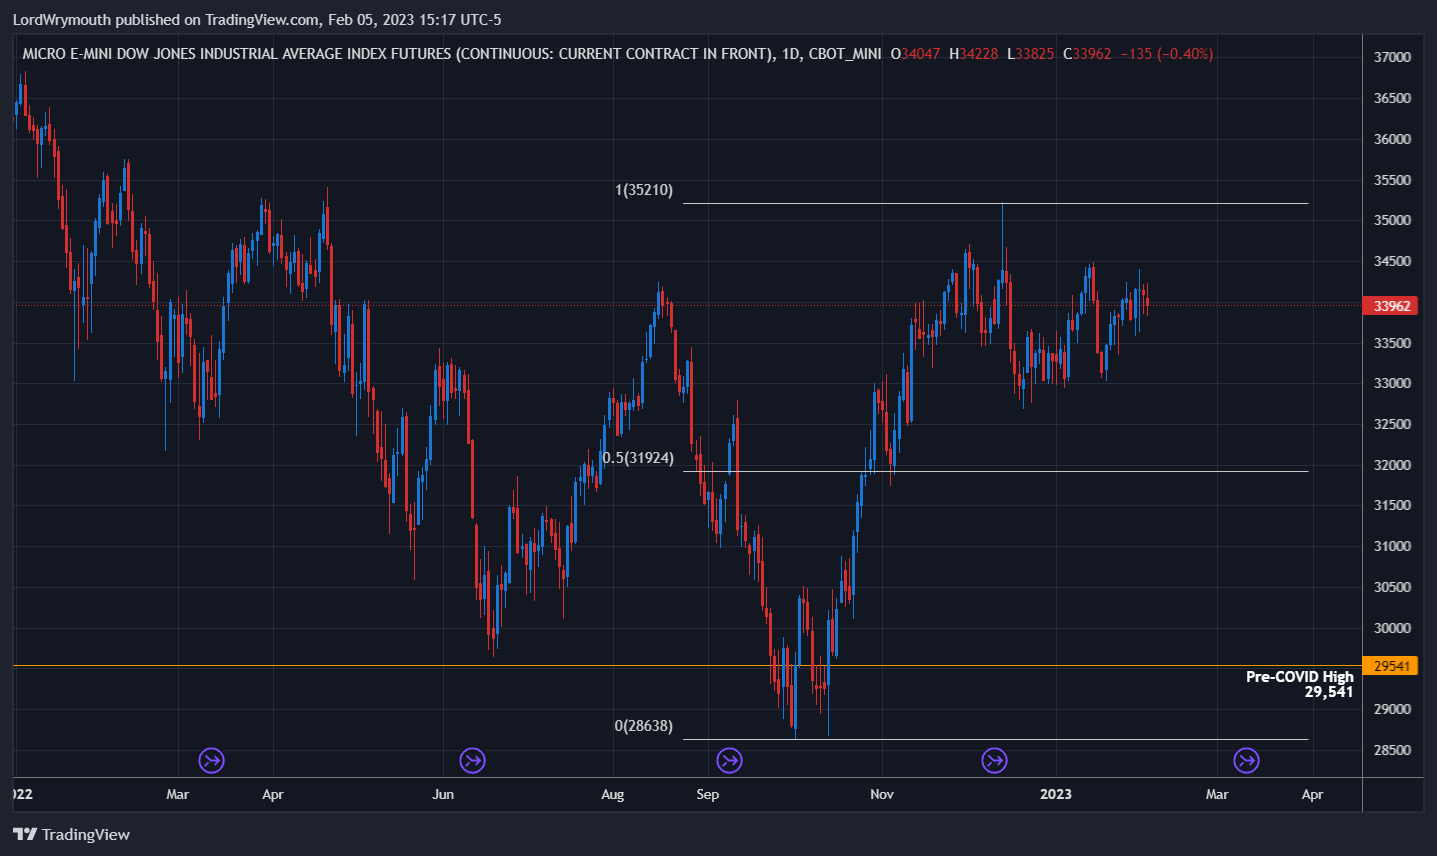Click the open value O34047
1437x856 pixels.
[915, 54]
